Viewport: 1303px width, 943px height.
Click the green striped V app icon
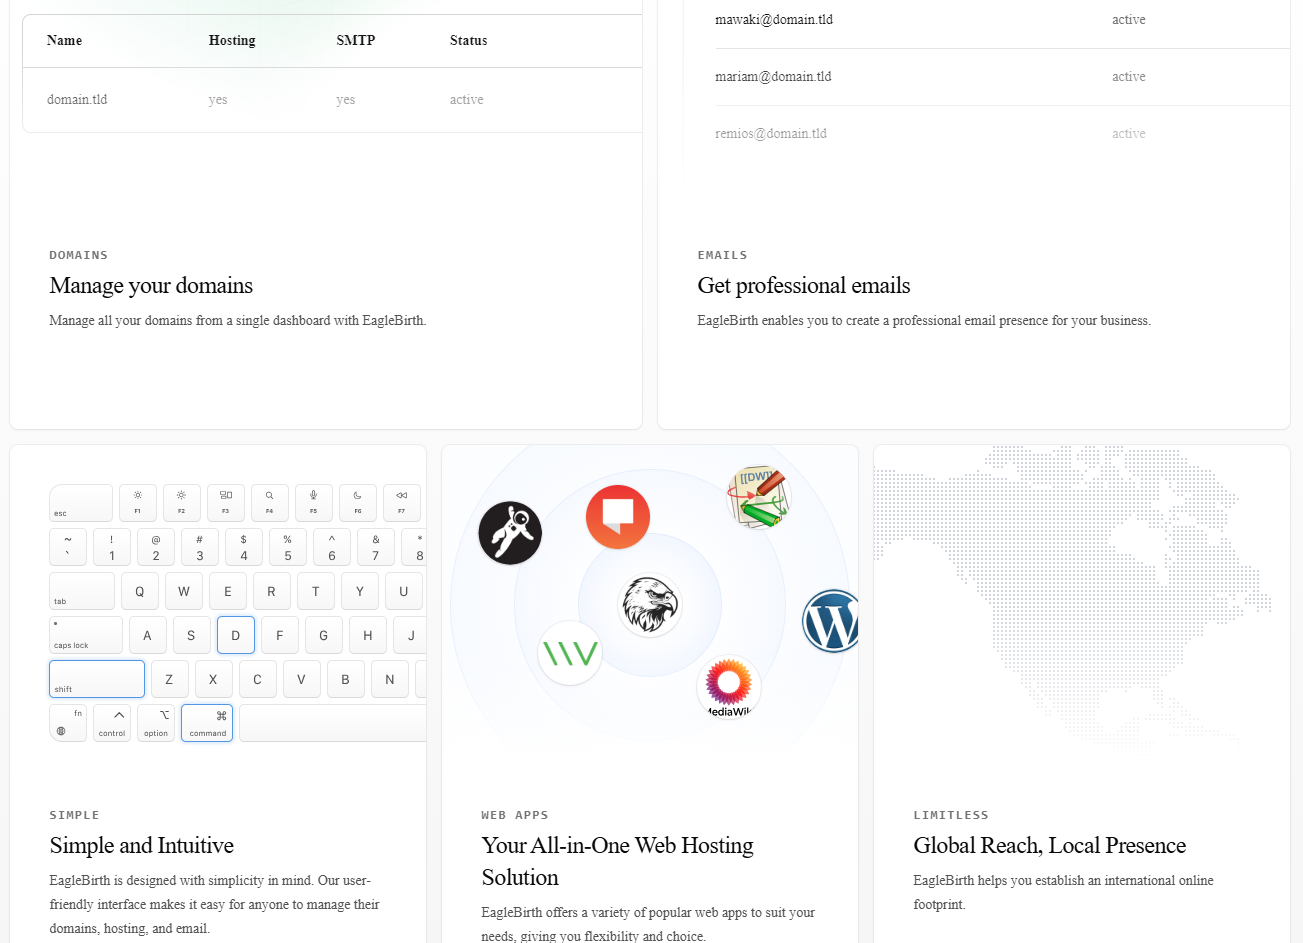(570, 653)
